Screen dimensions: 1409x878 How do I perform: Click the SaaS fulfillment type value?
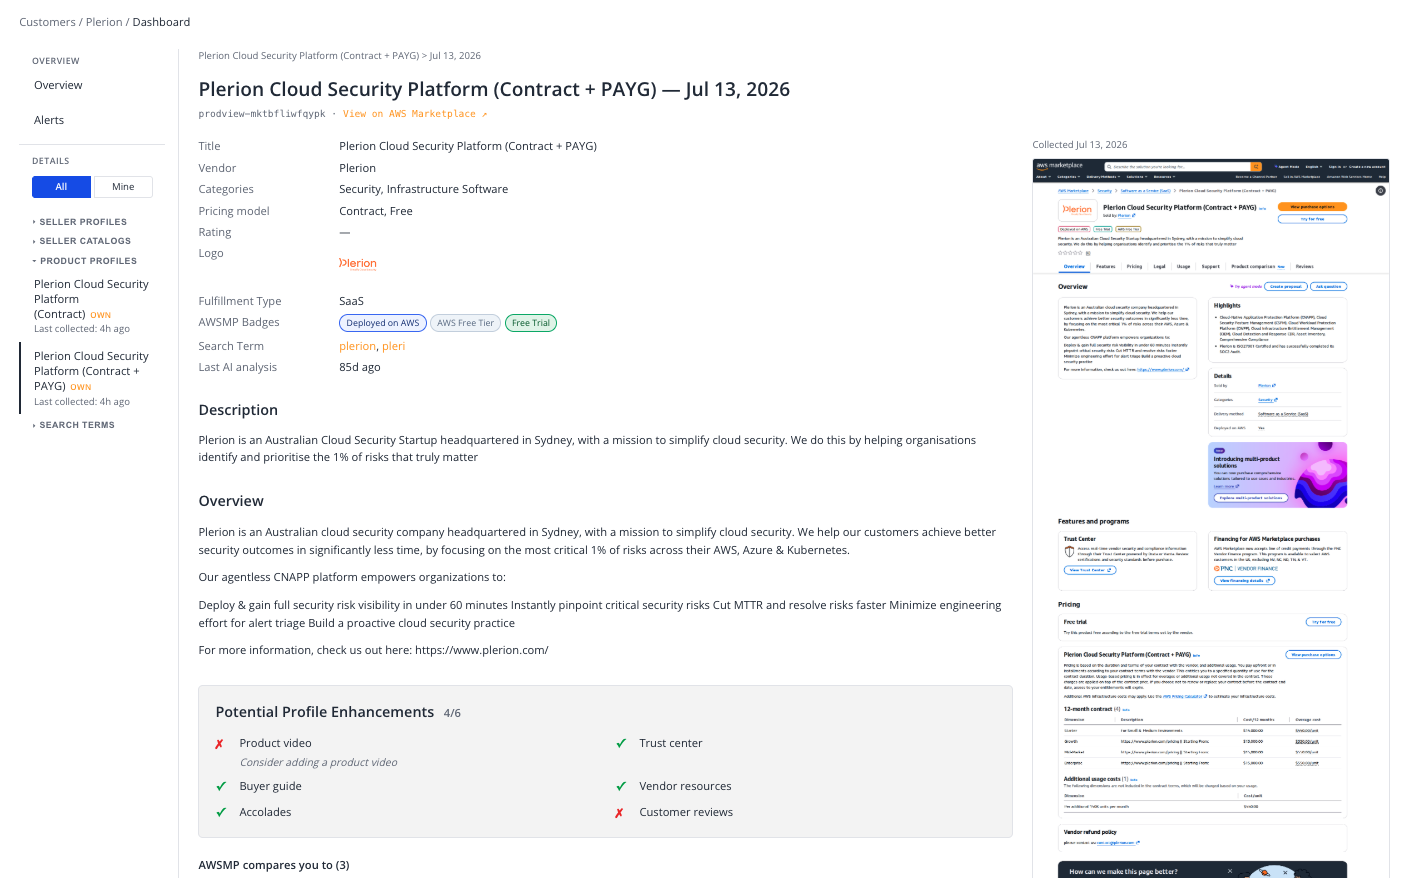(351, 301)
